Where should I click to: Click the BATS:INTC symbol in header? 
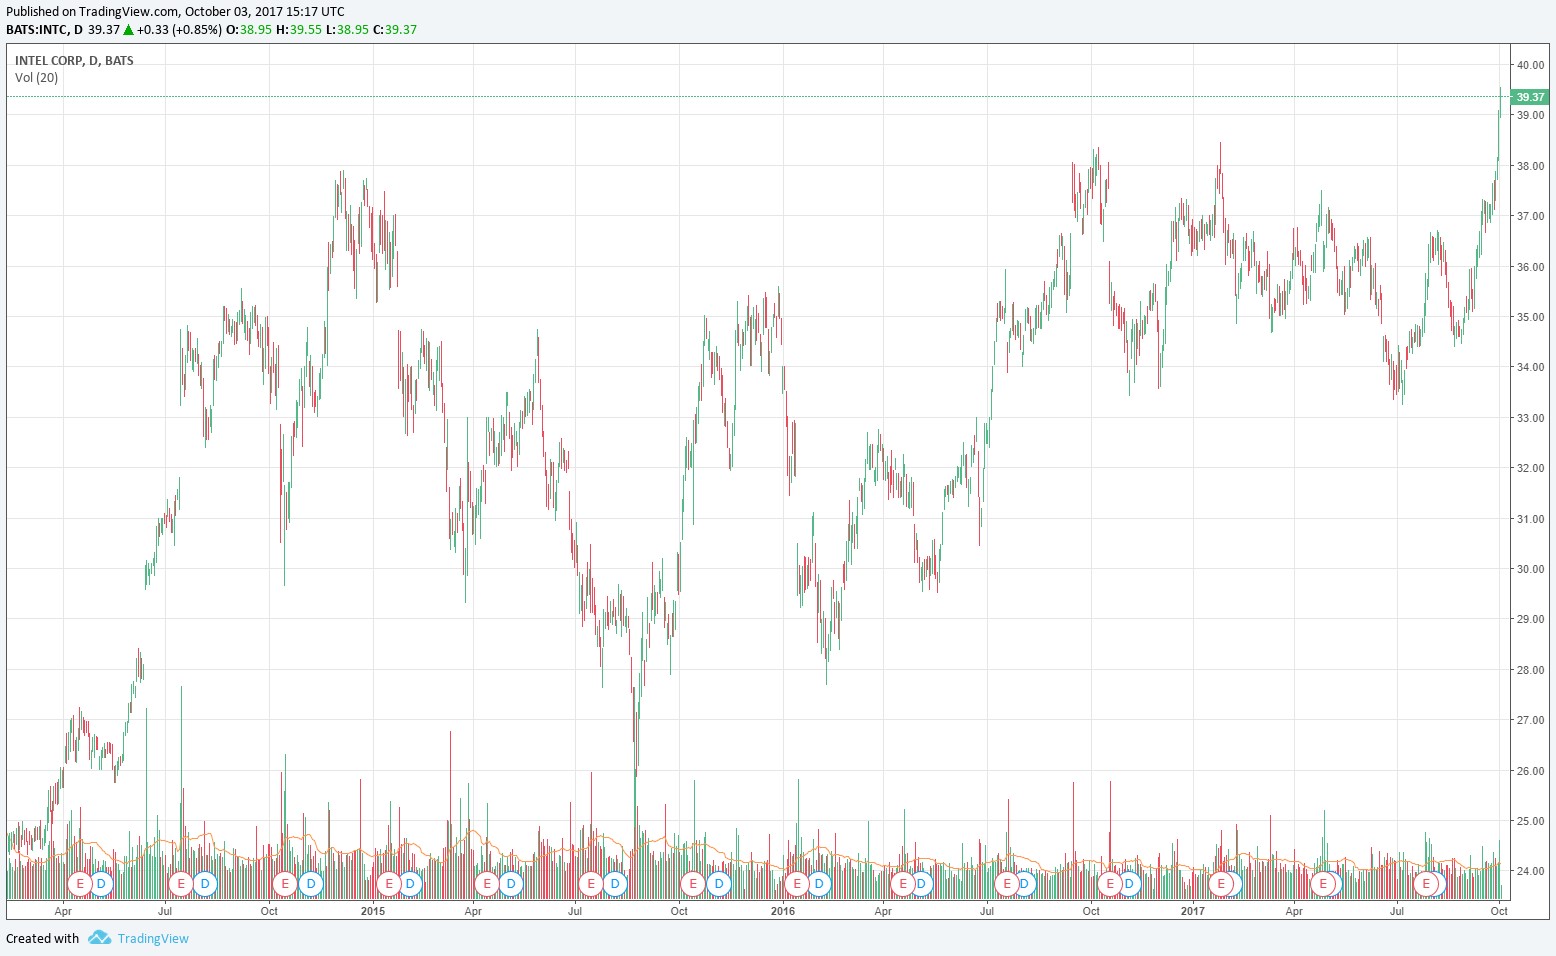tap(37, 29)
